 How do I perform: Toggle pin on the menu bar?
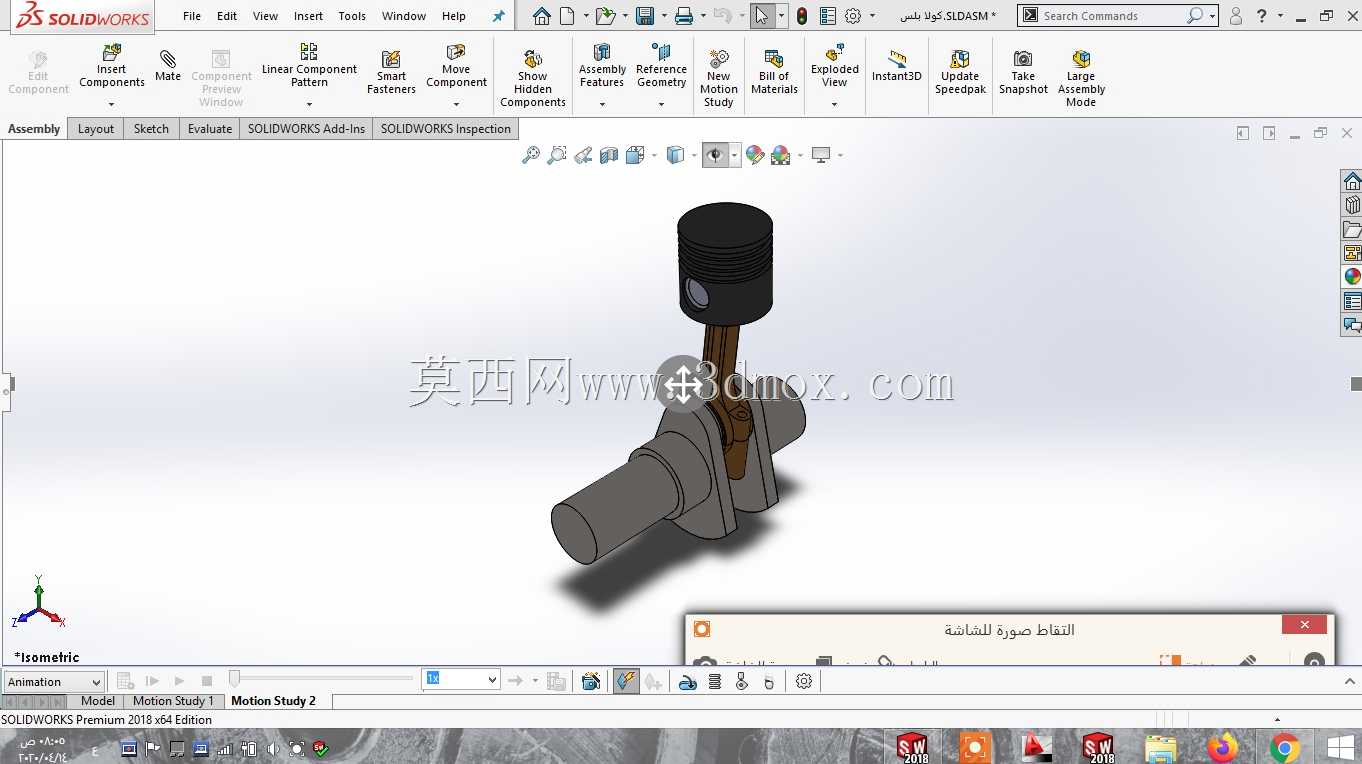(x=499, y=16)
